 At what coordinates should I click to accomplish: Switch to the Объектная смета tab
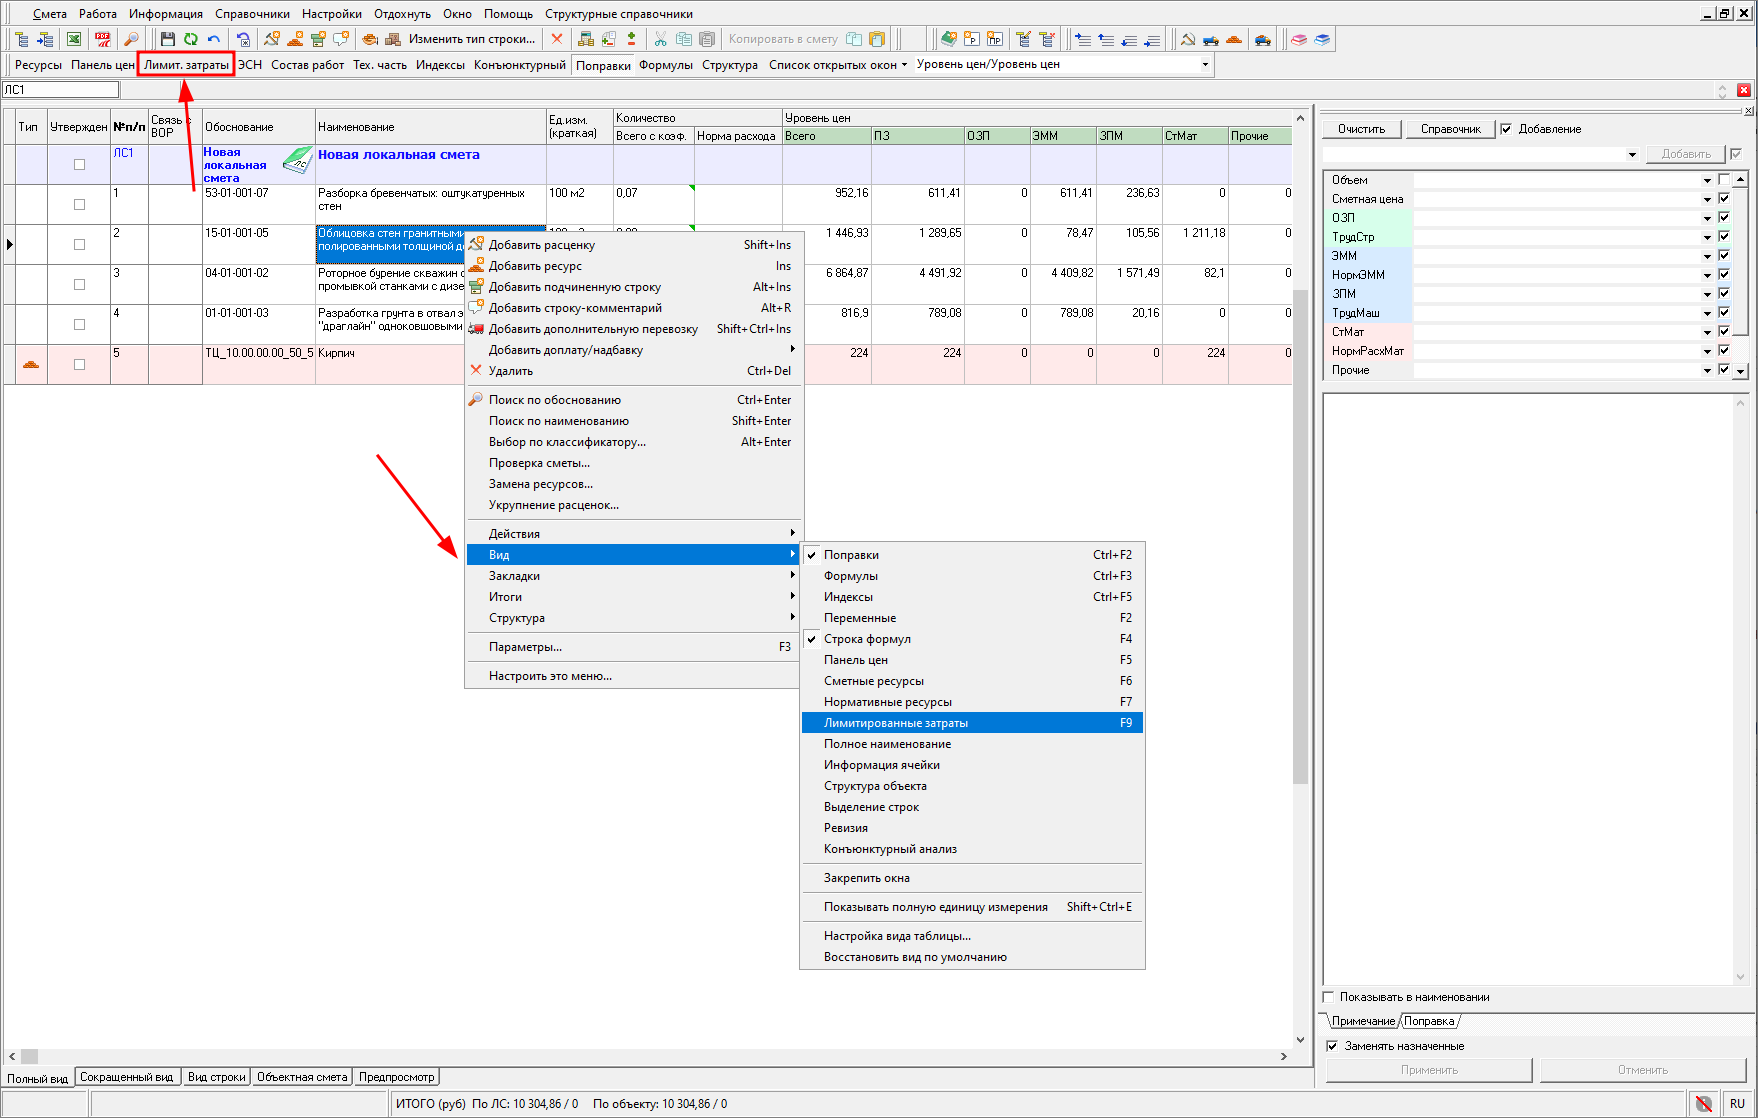point(302,1077)
